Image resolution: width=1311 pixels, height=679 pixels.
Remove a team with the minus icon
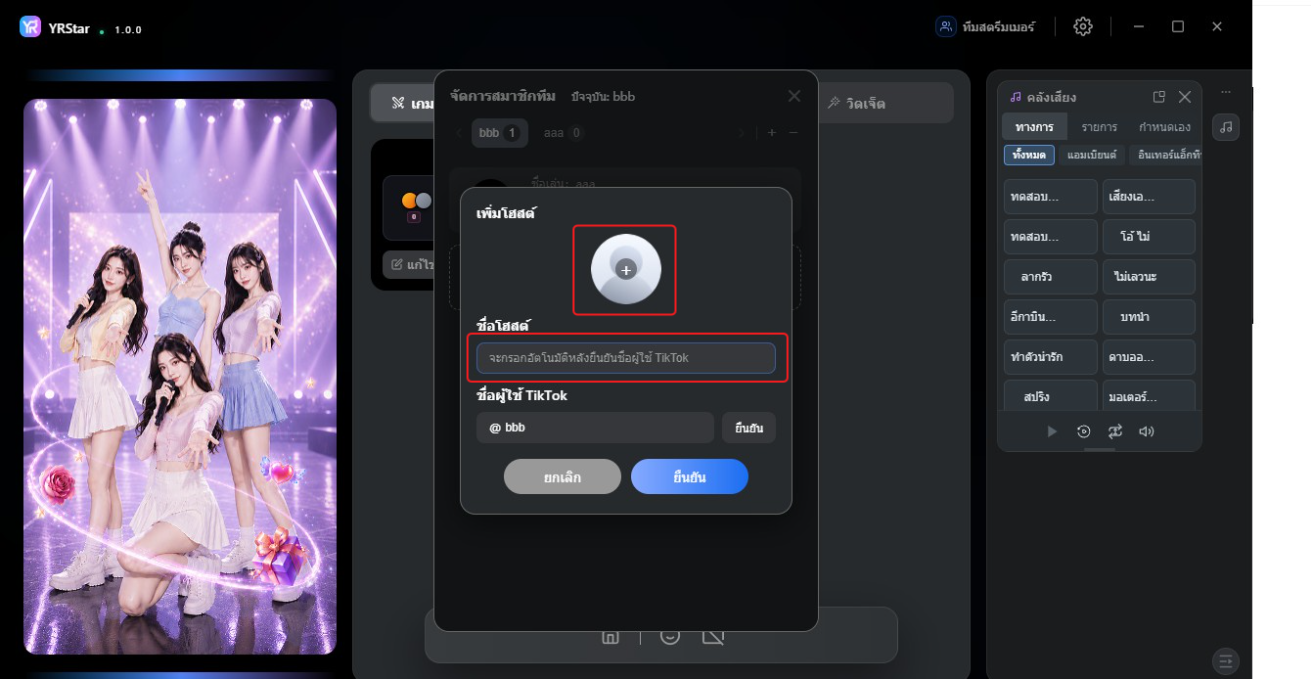793,133
